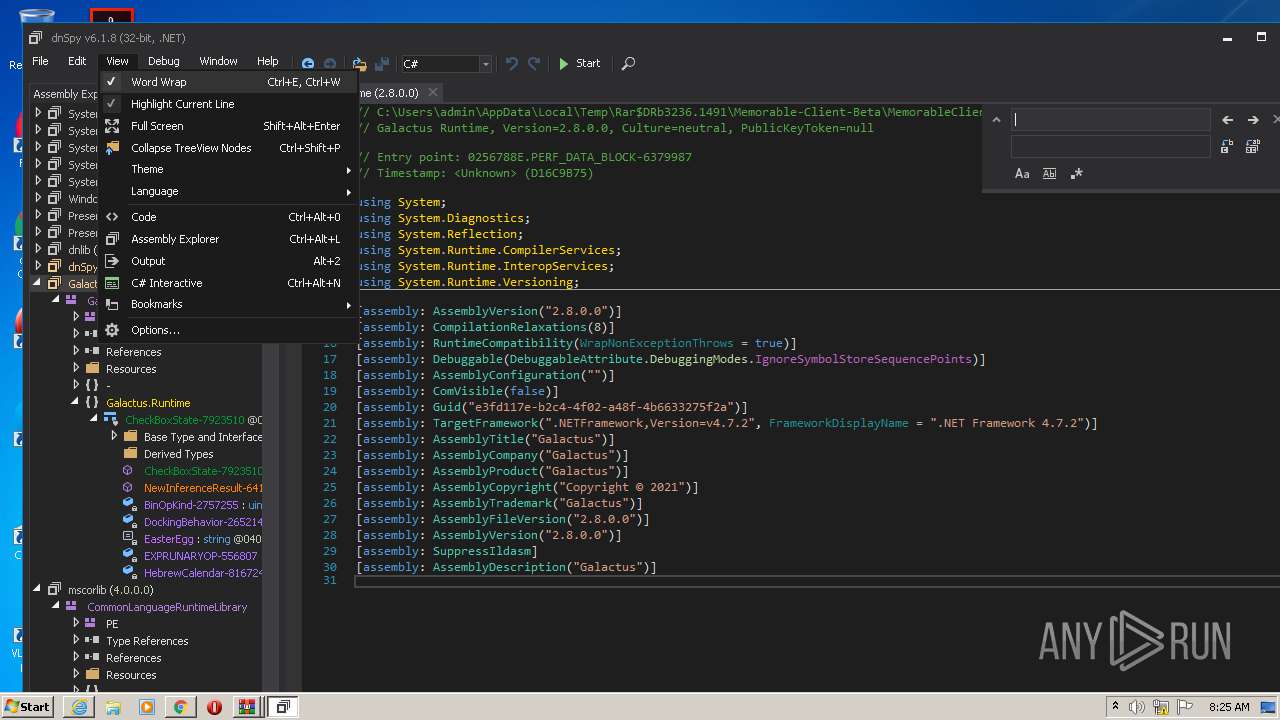1280x720 pixels.
Task: Click the Search magnifier toolbar icon
Action: point(628,63)
